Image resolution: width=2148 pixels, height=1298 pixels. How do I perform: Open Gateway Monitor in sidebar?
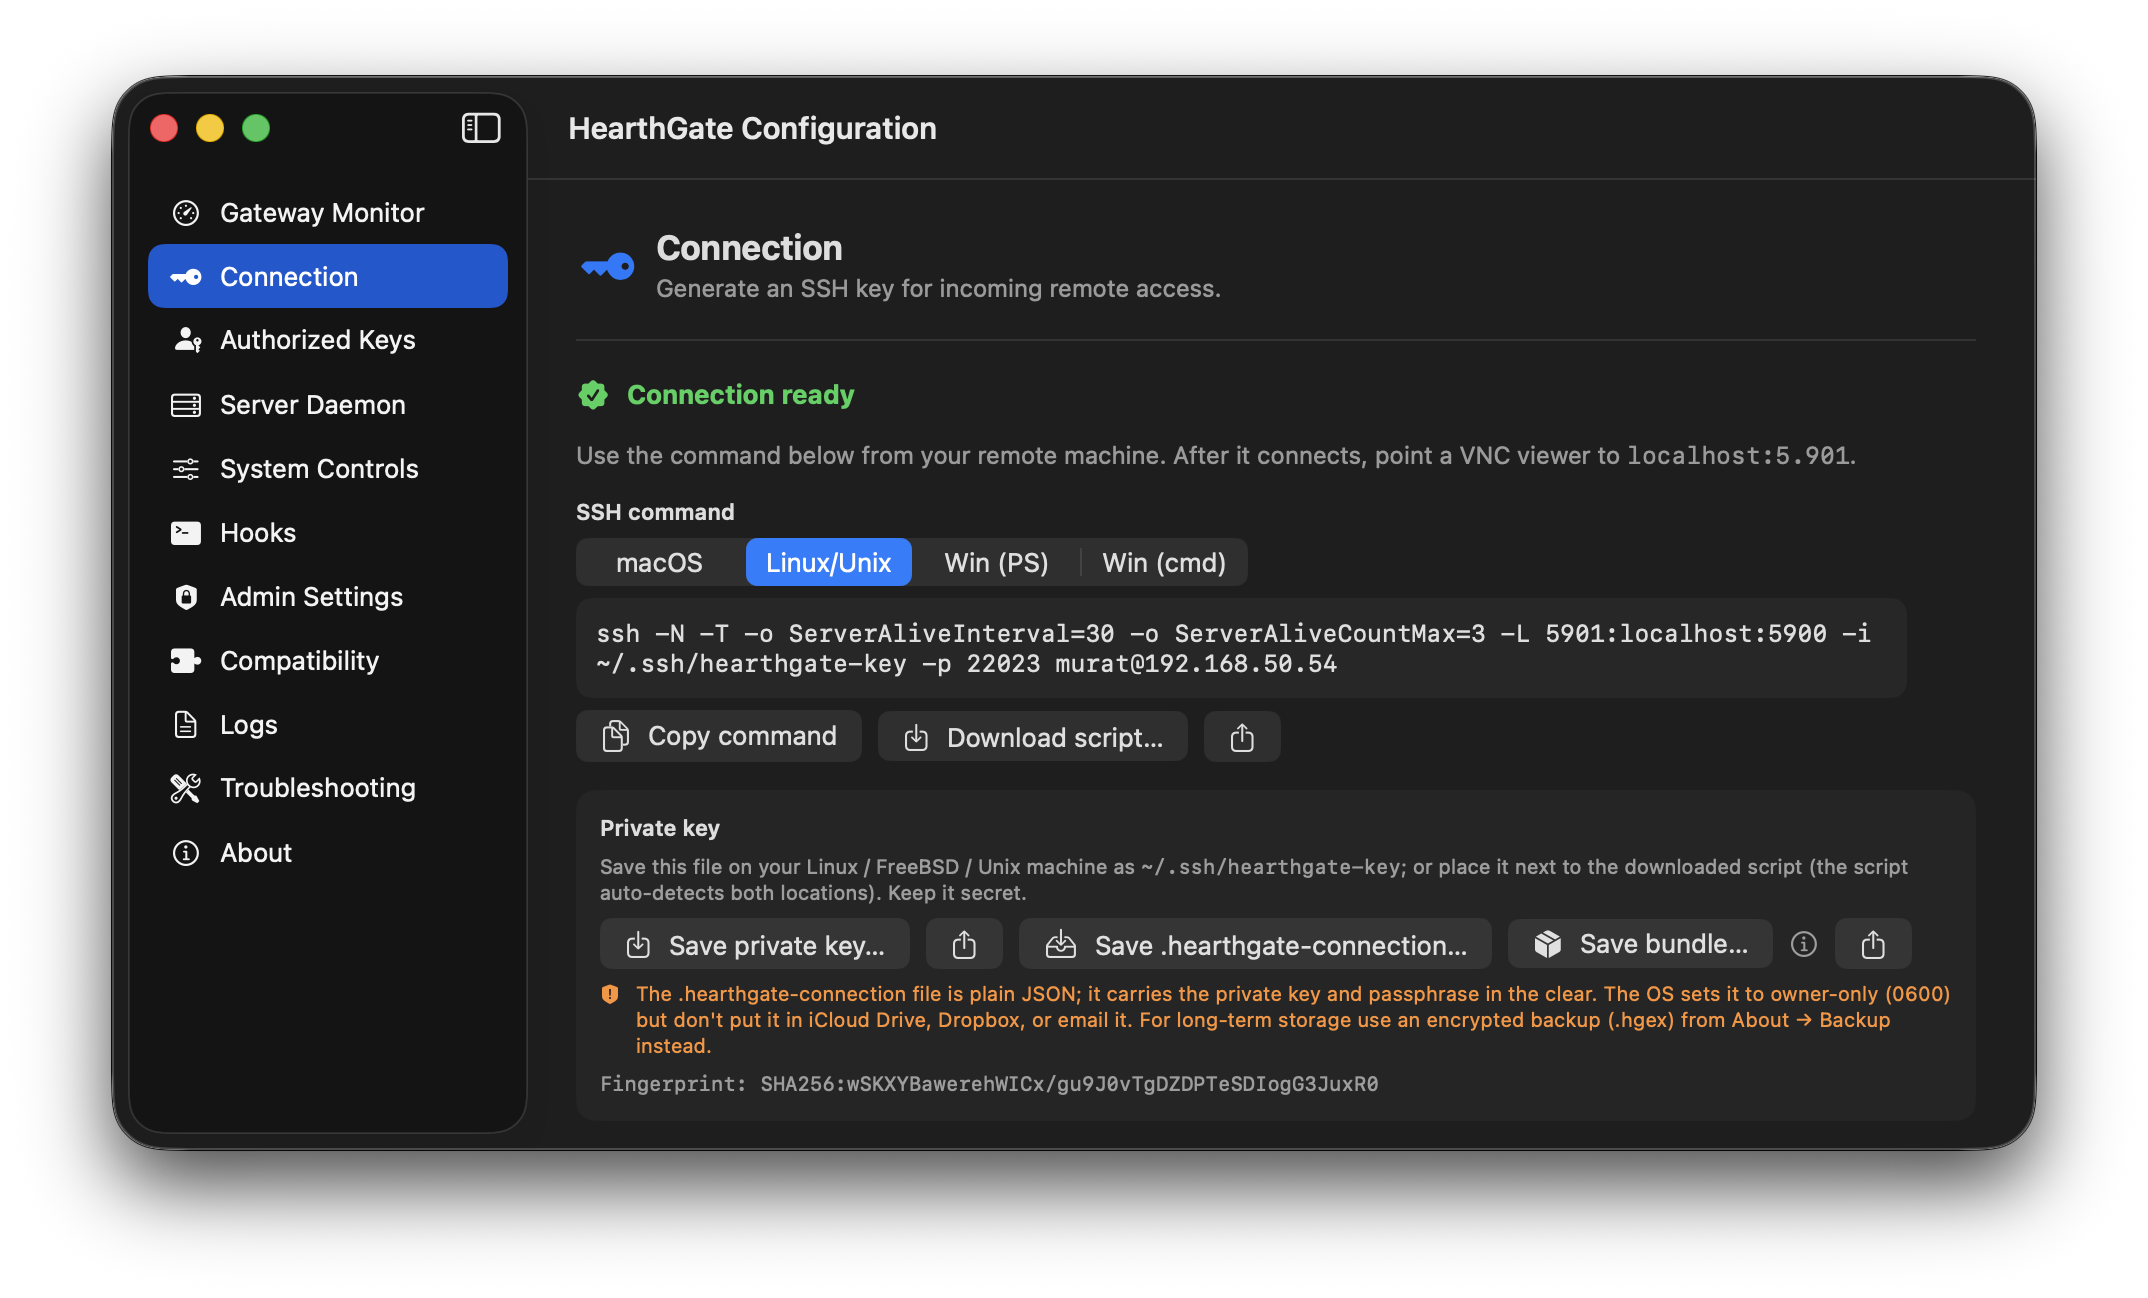click(x=327, y=212)
